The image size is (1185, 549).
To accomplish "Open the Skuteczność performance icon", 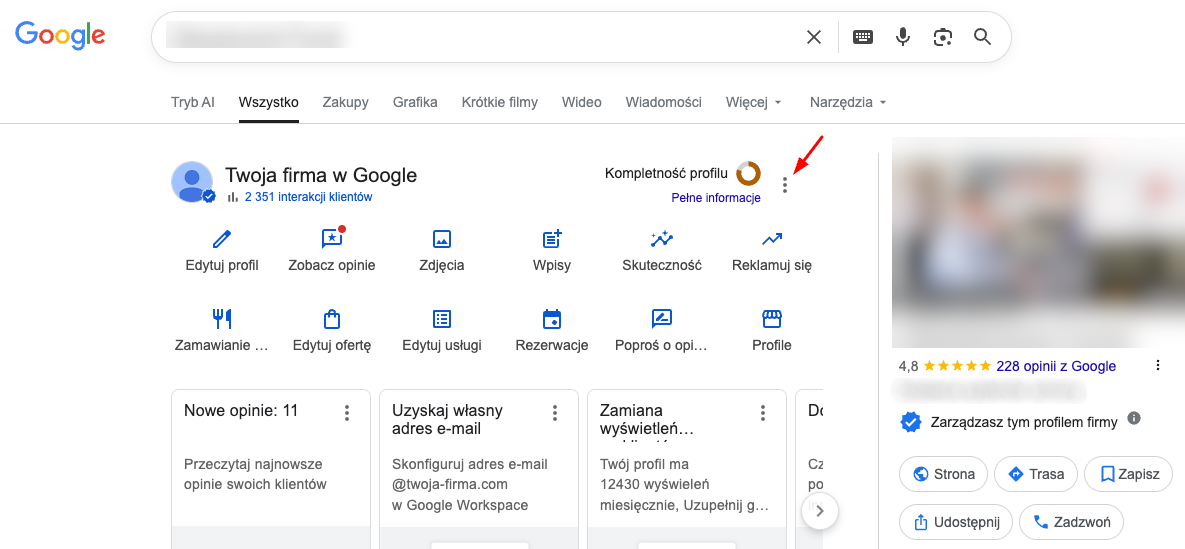I will (x=662, y=239).
